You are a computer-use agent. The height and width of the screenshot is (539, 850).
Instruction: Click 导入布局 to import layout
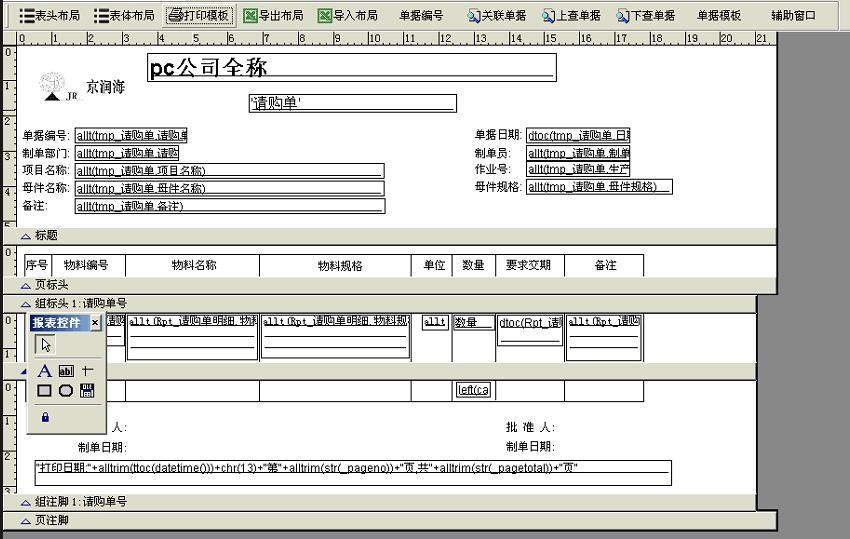click(x=347, y=15)
